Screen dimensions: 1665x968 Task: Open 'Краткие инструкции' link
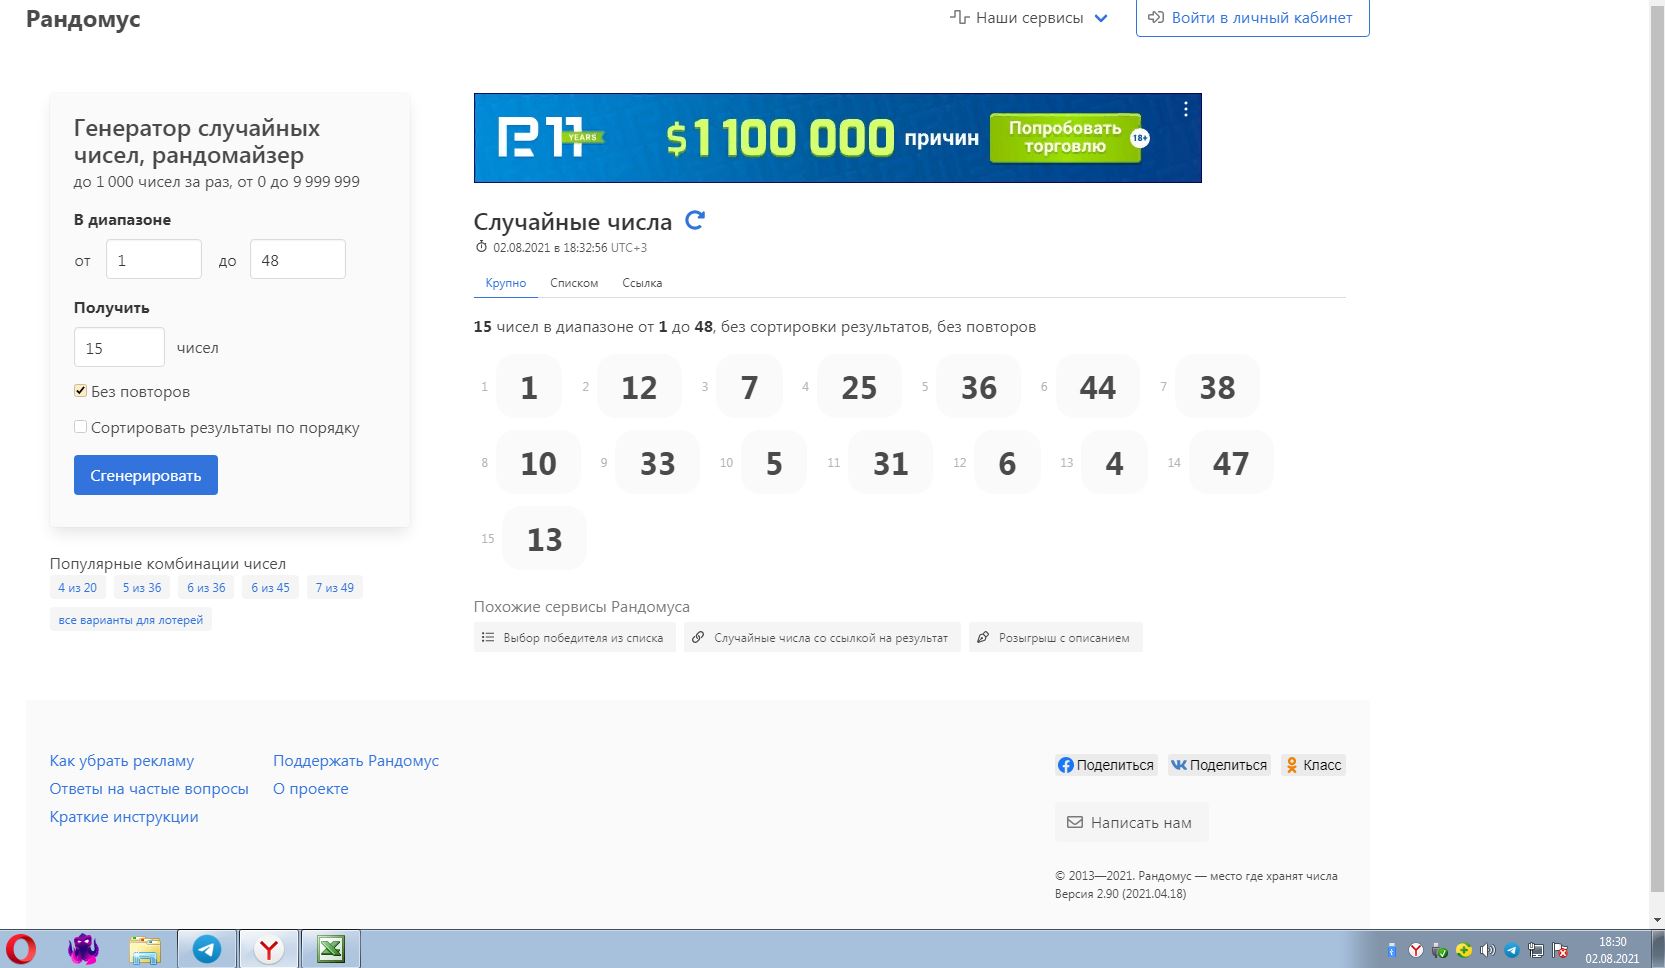[x=124, y=817]
